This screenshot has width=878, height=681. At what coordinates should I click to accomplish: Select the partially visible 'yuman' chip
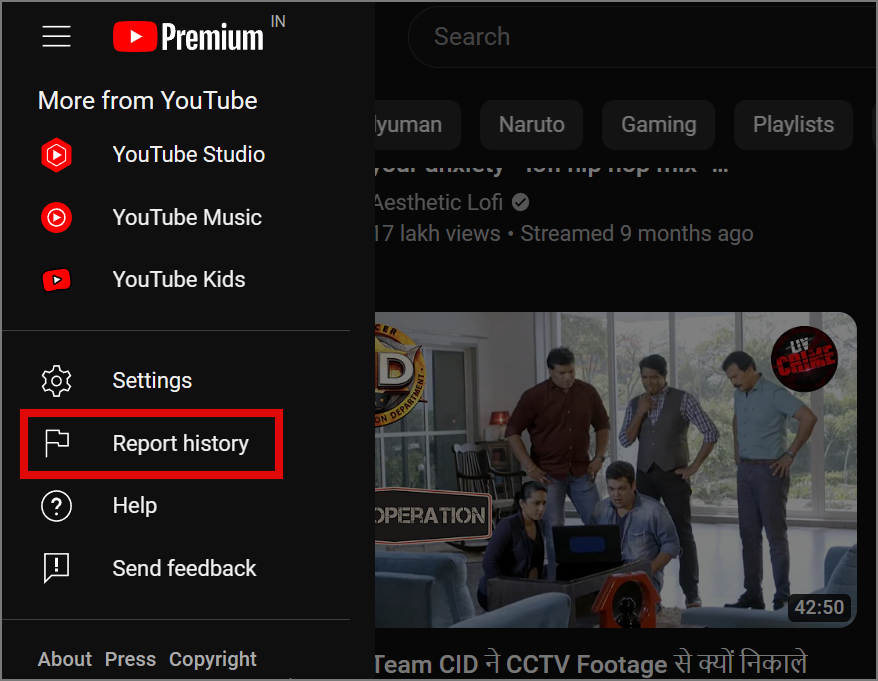click(417, 125)
